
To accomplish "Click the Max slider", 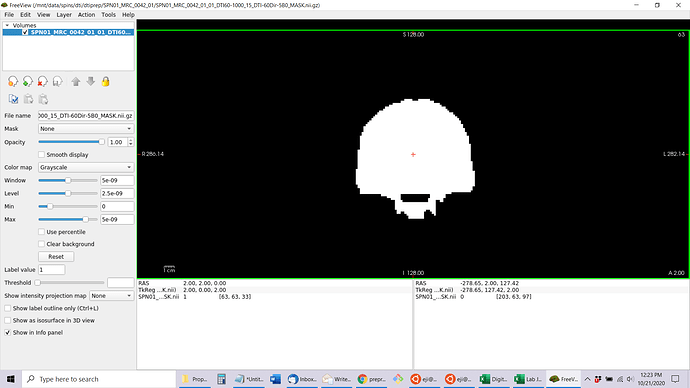I will [x=68, y=219].
